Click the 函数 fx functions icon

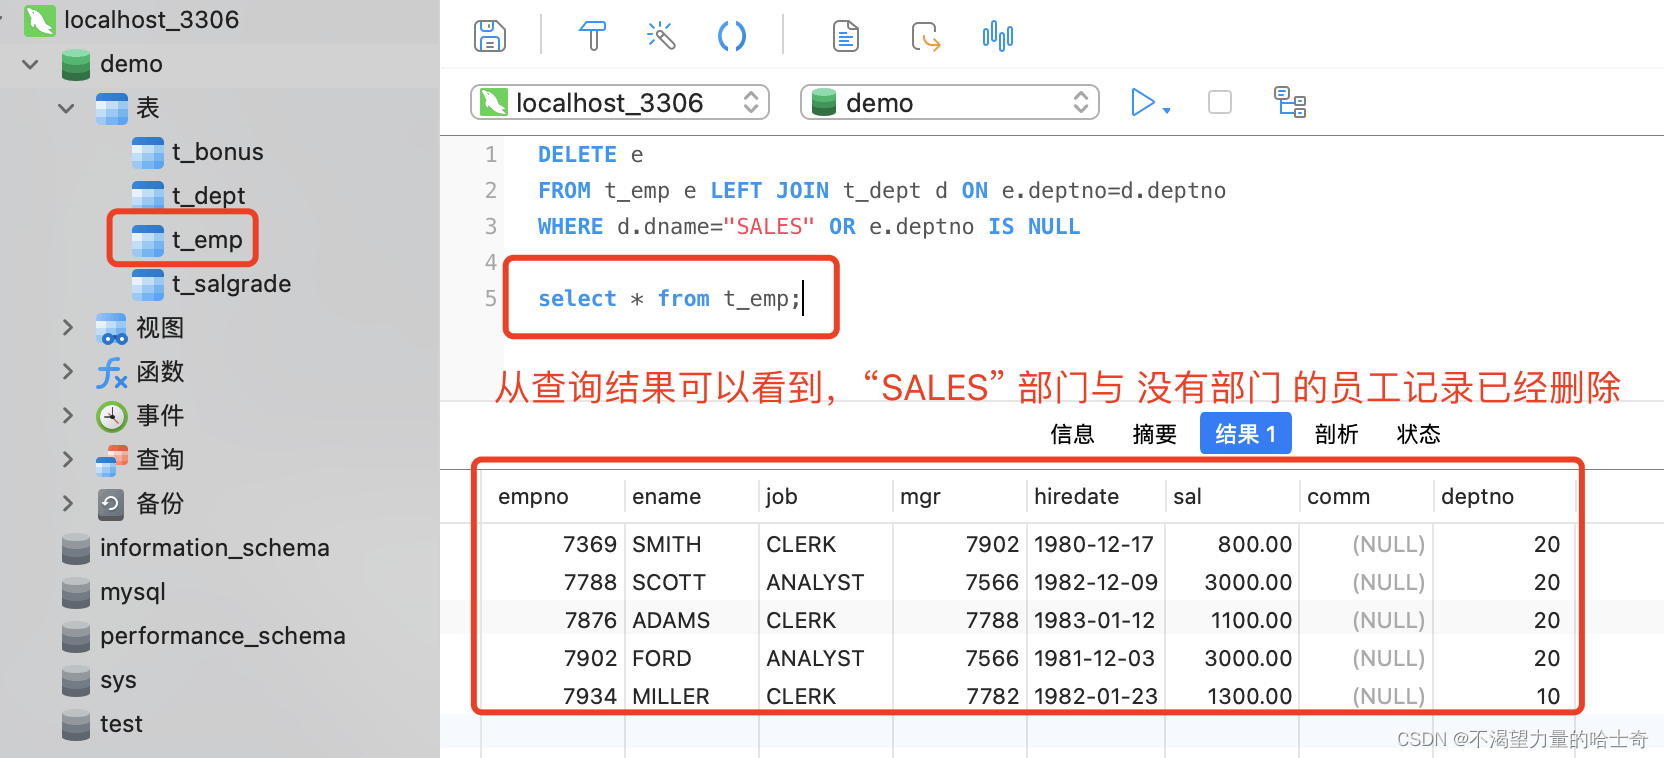(x=111, y=372)
